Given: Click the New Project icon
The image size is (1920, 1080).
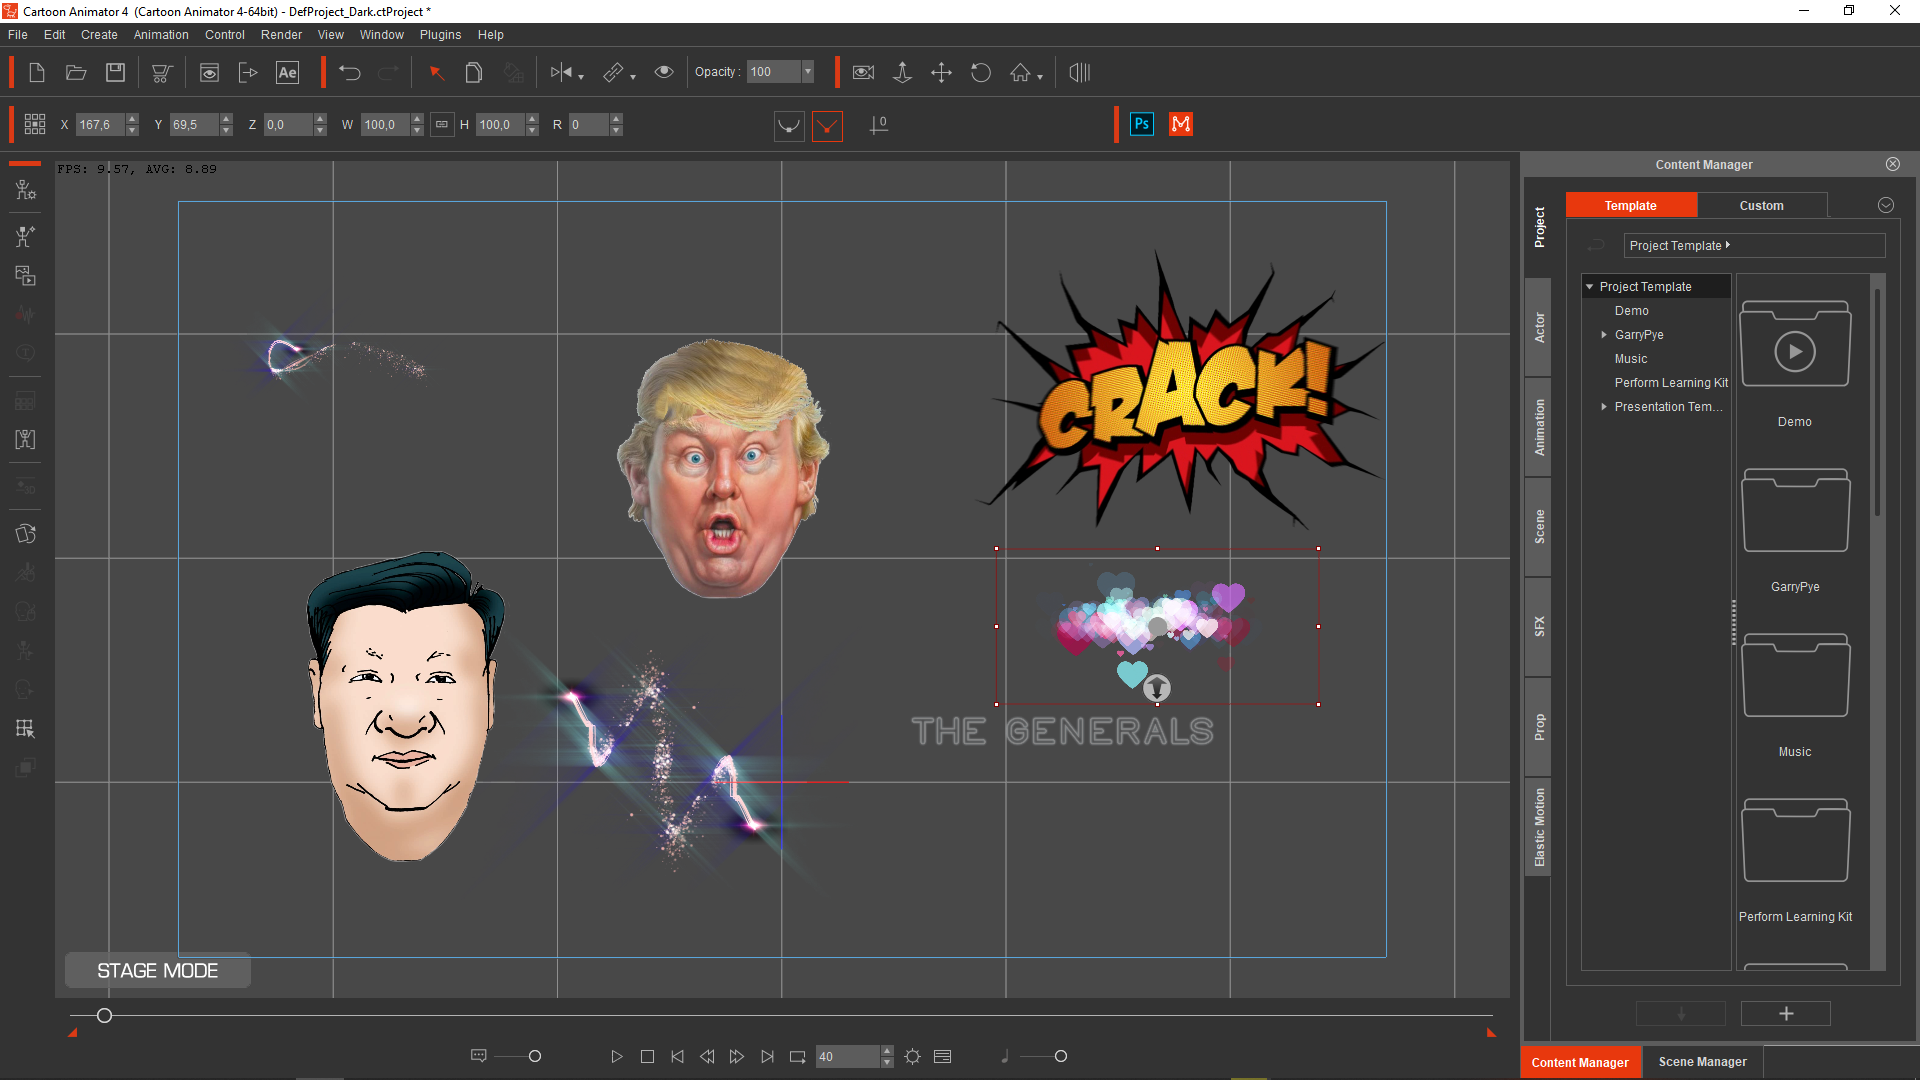Looking at the screenshot, I should point(37,72).
